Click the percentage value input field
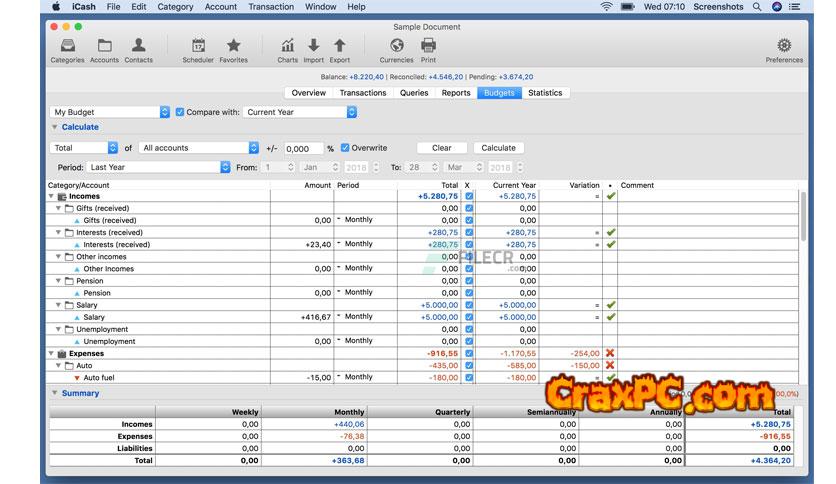 pyautogui.click(x=303, y=148)
